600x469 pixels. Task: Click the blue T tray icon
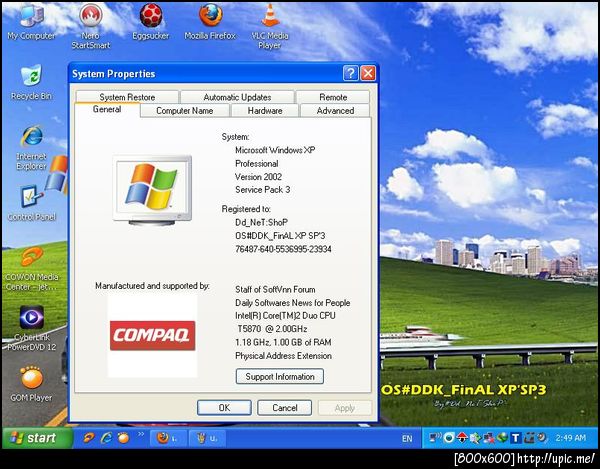516,438
